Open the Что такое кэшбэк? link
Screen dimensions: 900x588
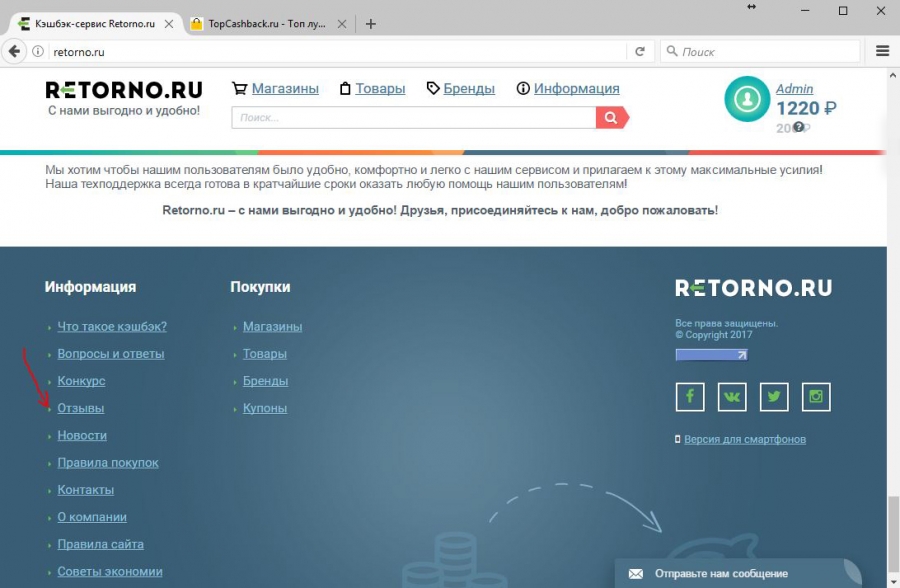tap(112, 327)
